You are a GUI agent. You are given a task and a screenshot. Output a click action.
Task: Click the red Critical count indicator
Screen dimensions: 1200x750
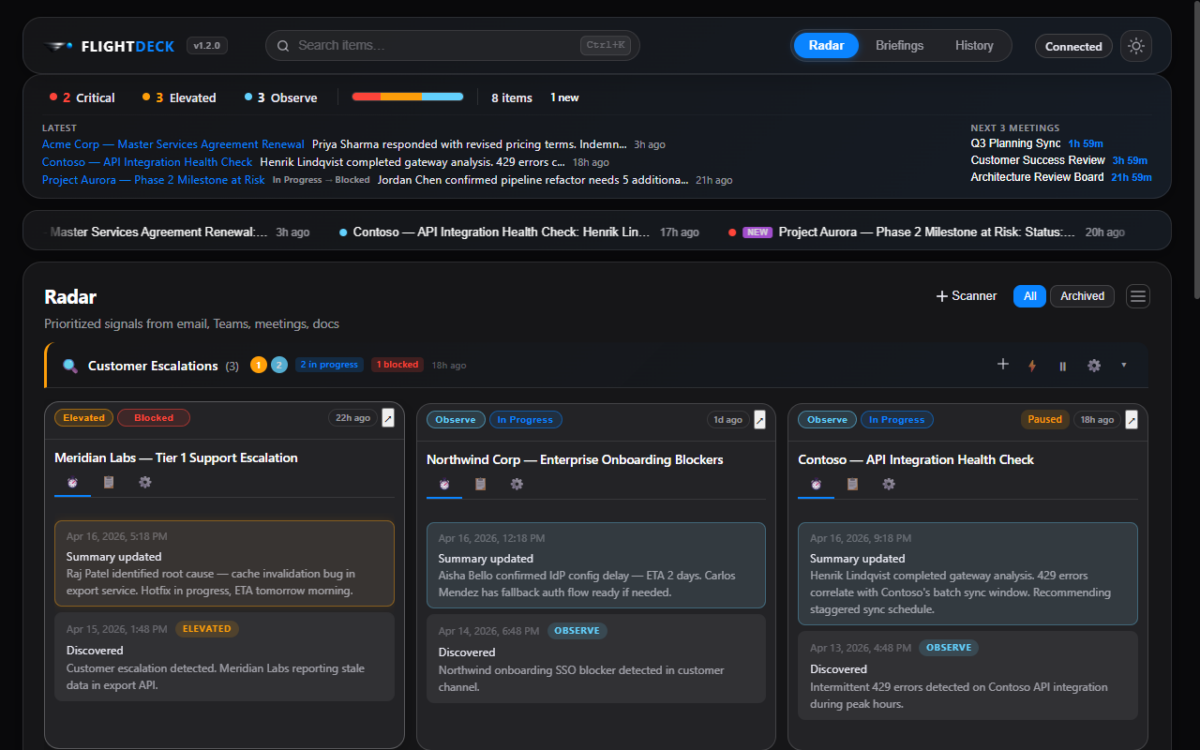(82, 98)
